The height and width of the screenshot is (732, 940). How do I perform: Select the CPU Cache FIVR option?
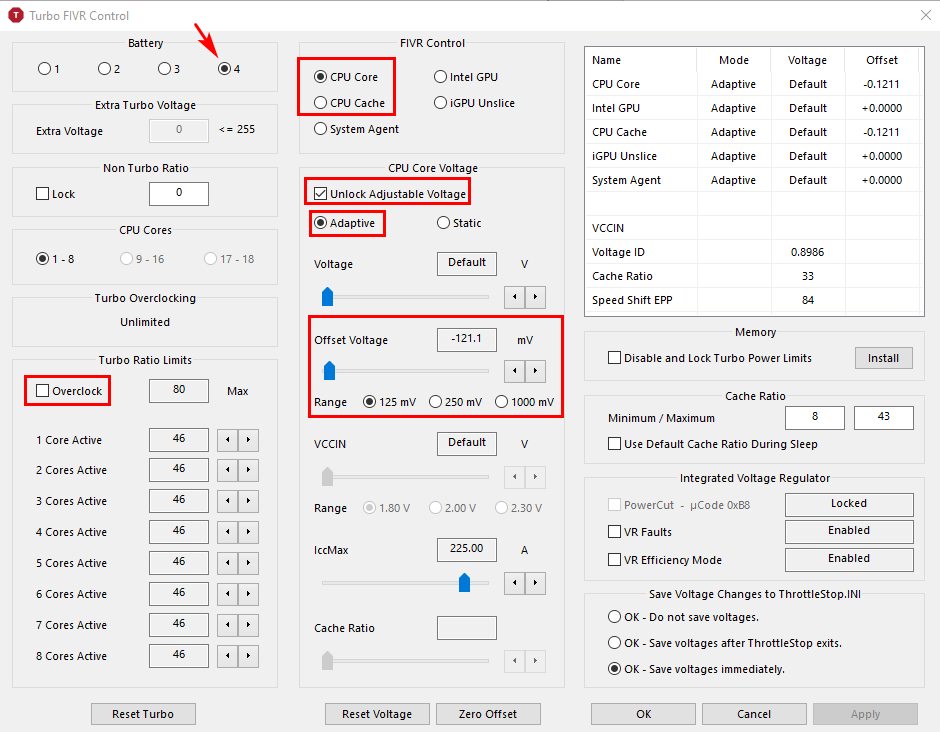[x=350, y=103]
